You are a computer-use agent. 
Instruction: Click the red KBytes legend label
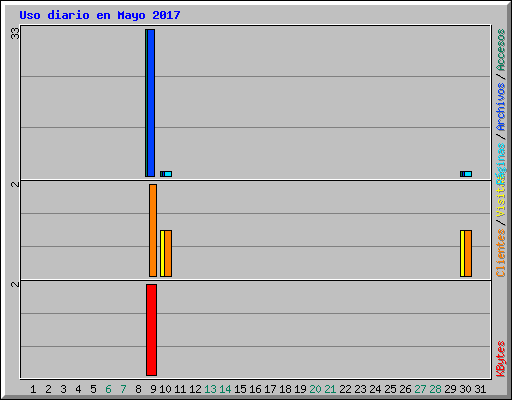click(x=501, y=359)
